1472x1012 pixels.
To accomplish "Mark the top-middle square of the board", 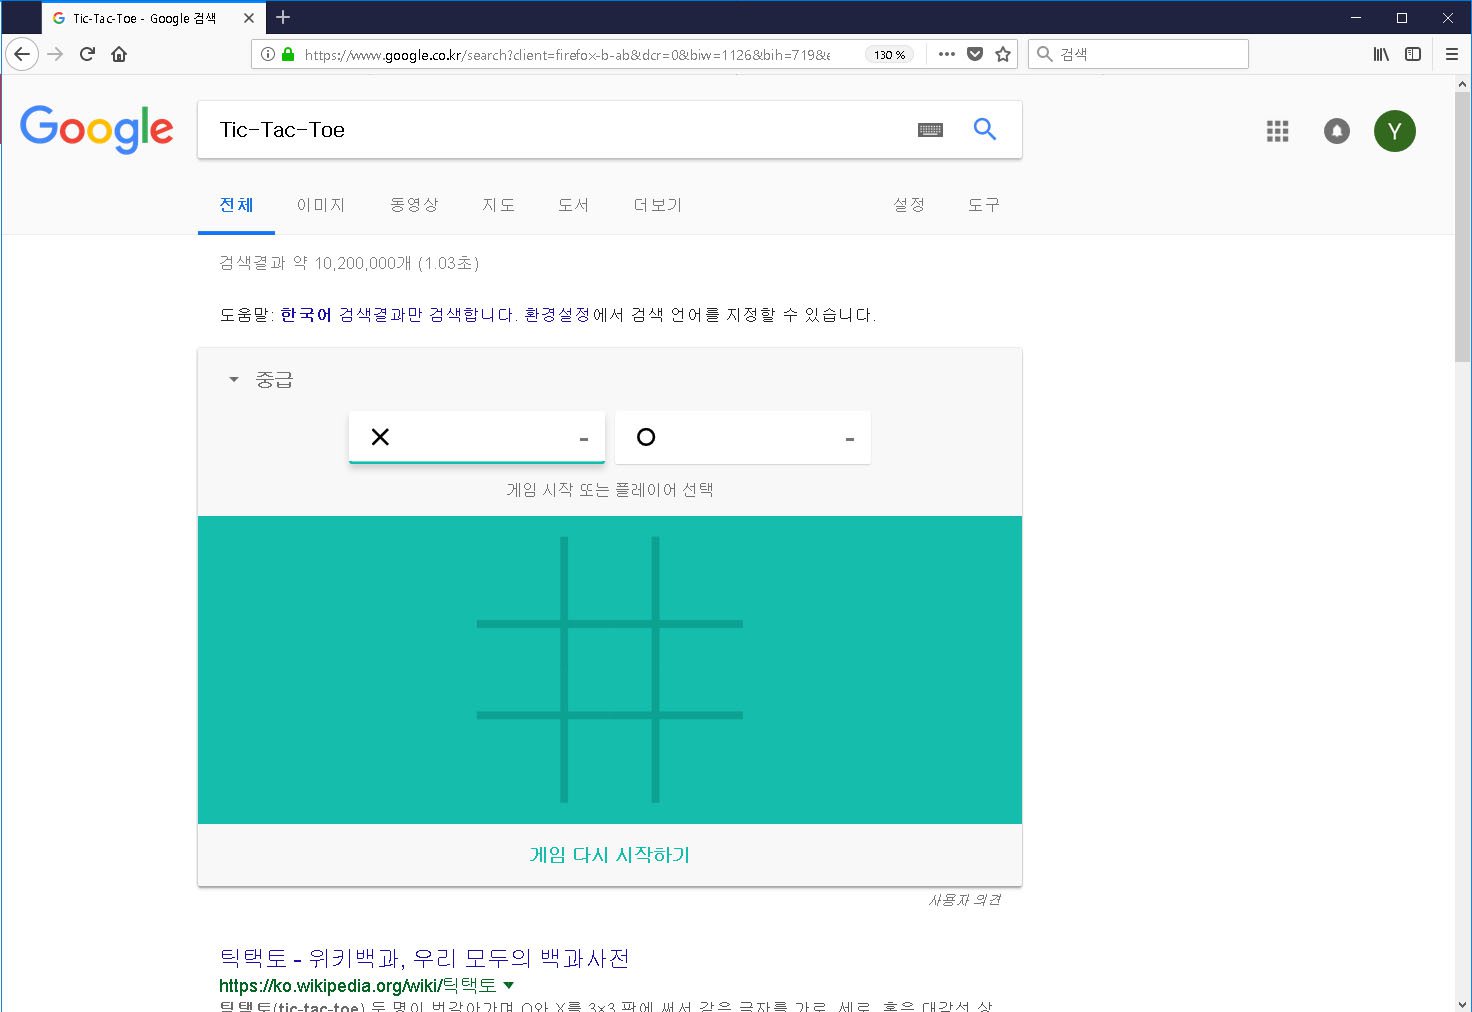I will click(x=610, y=578).
